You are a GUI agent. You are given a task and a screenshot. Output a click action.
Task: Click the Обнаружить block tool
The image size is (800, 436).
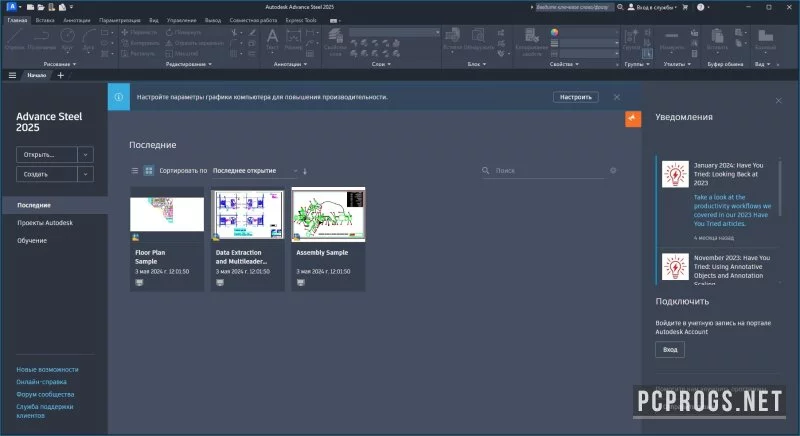(479, 39)
